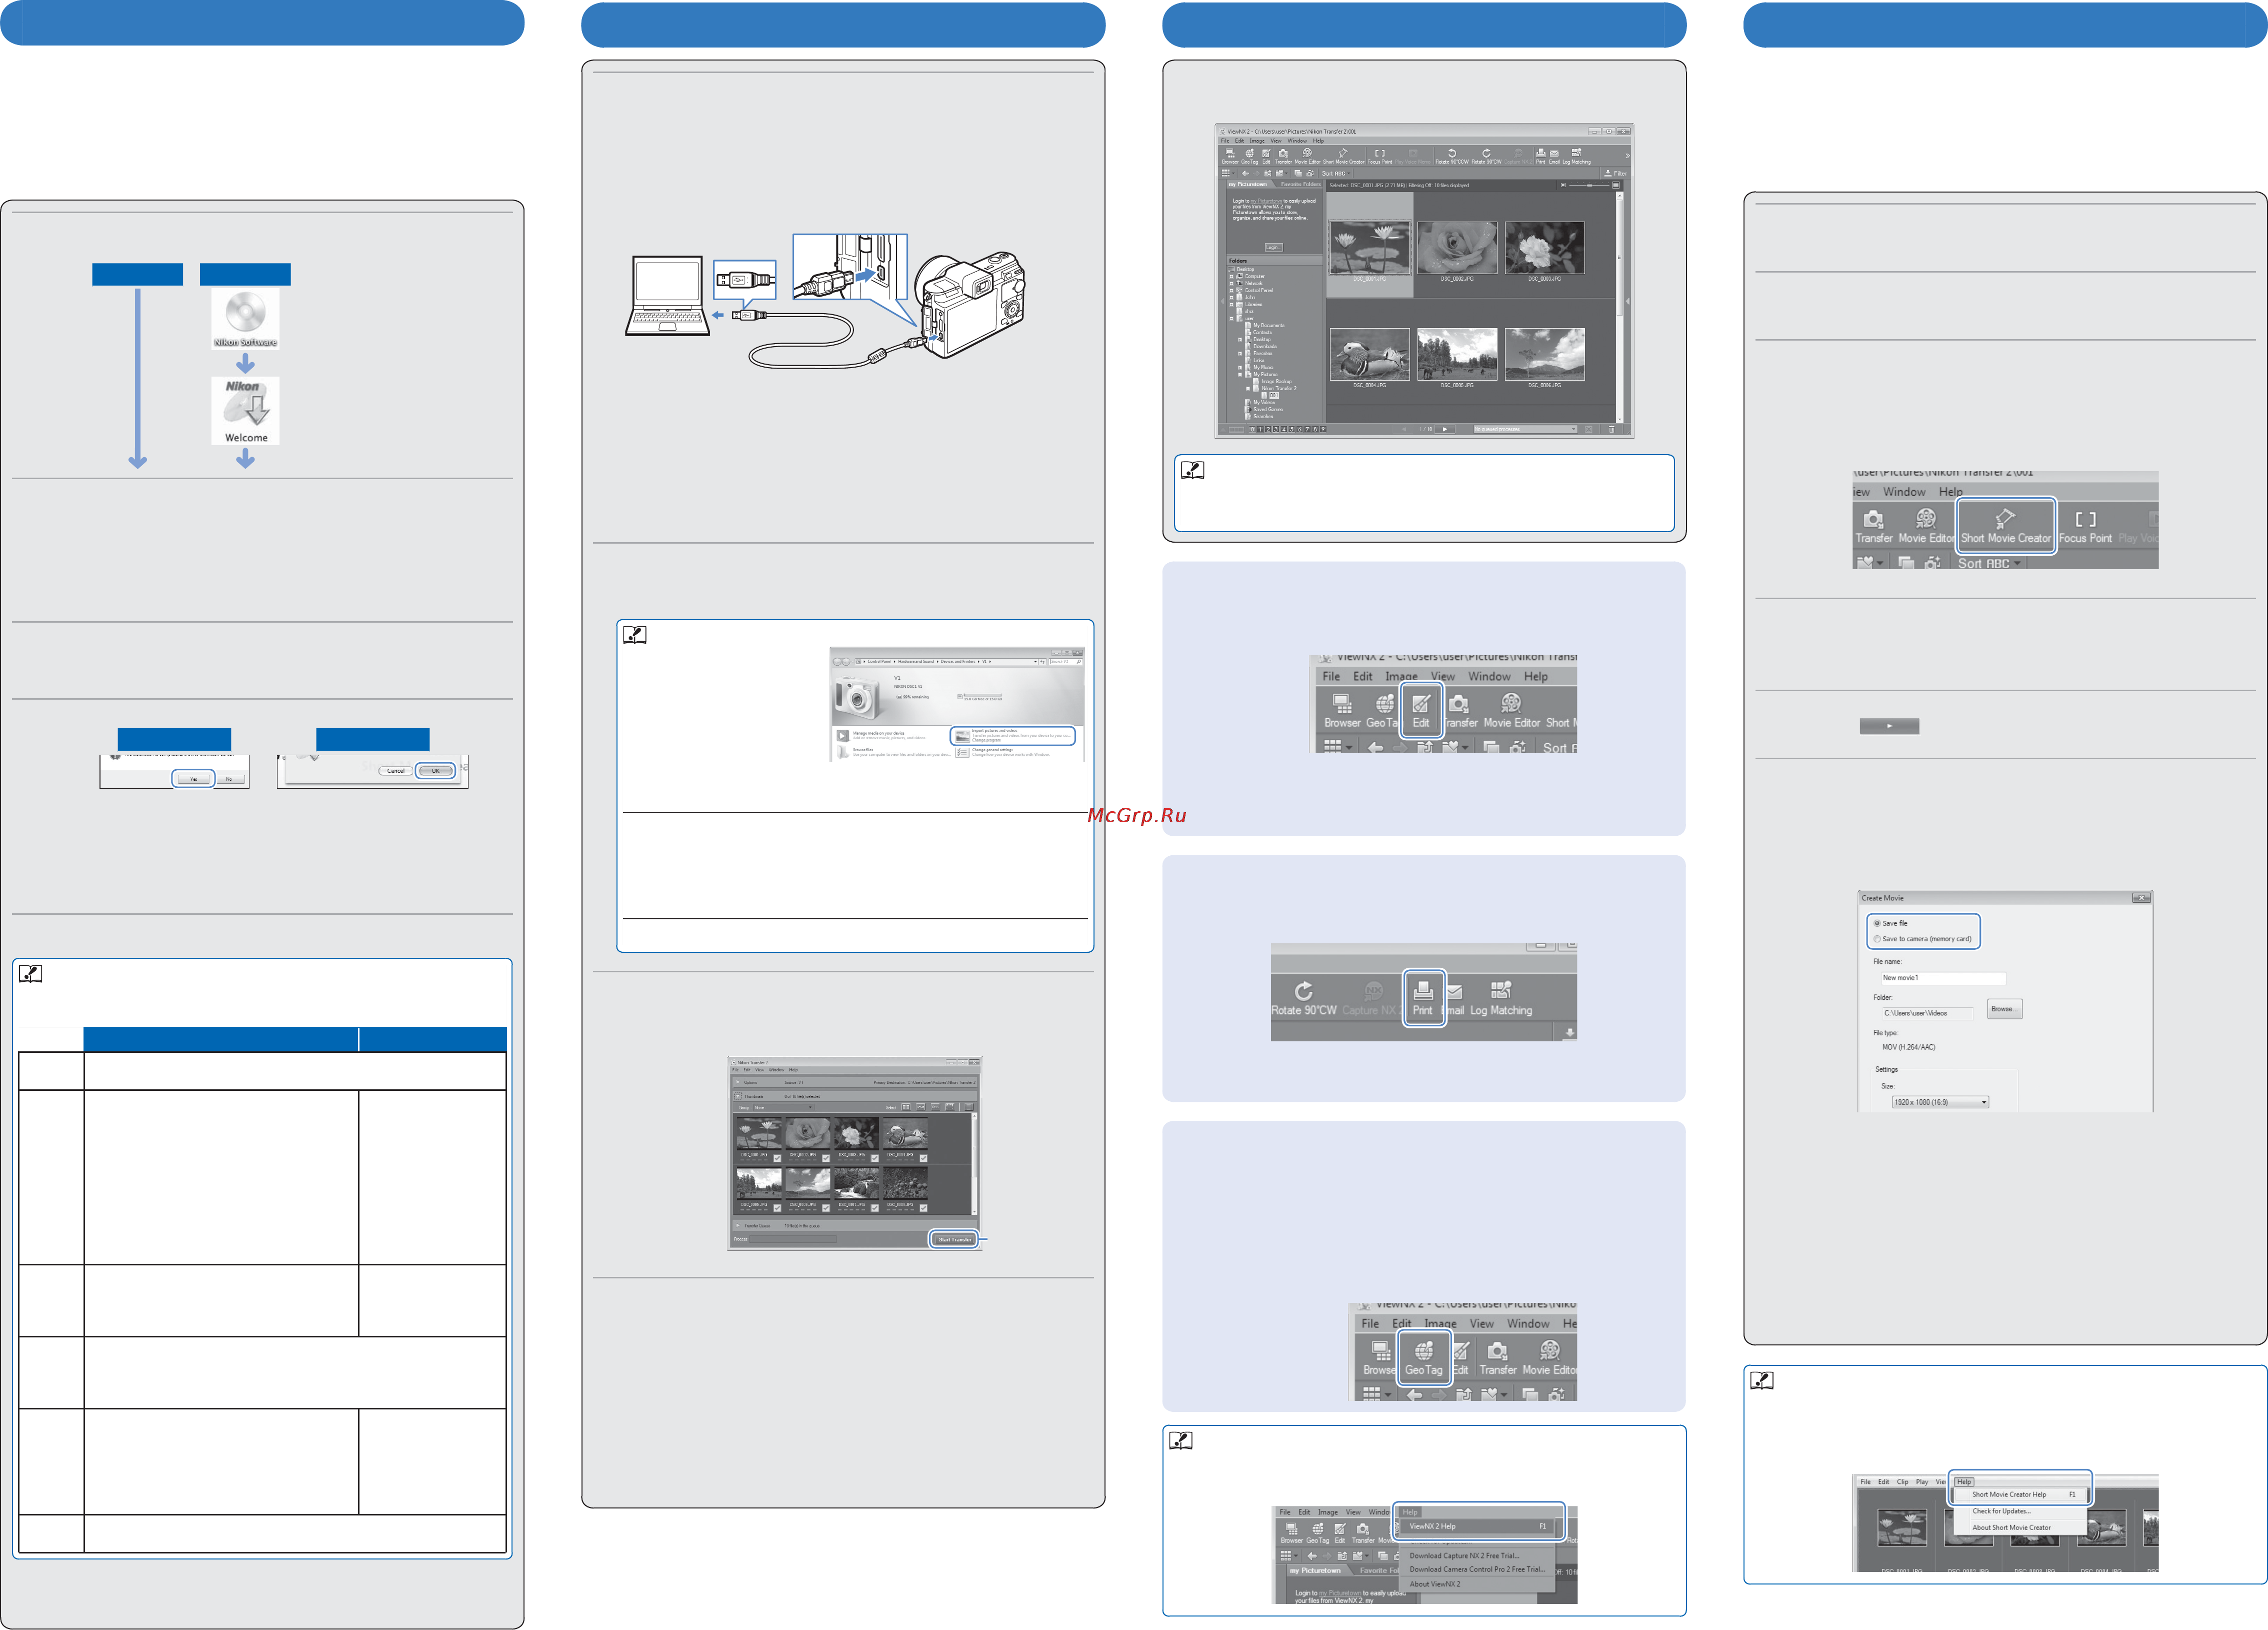
Task: Click the Start Transfer button
Action: [x=954, y=1239]
